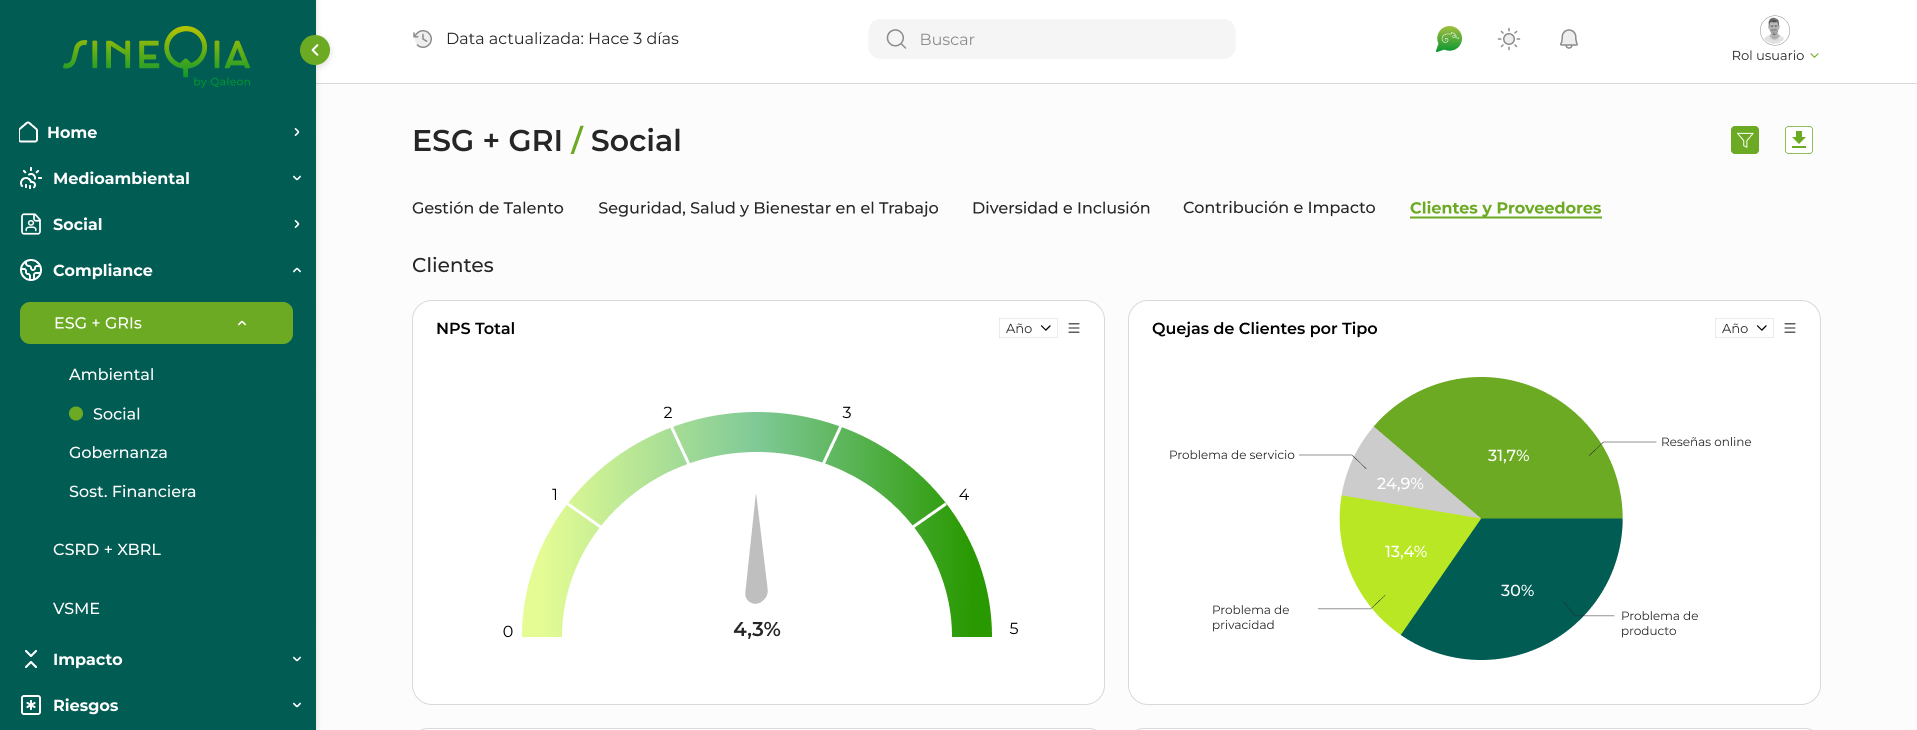Switch to Gestión de Talento tab
The image size is (1917, 730).
[x=488, y=208]
